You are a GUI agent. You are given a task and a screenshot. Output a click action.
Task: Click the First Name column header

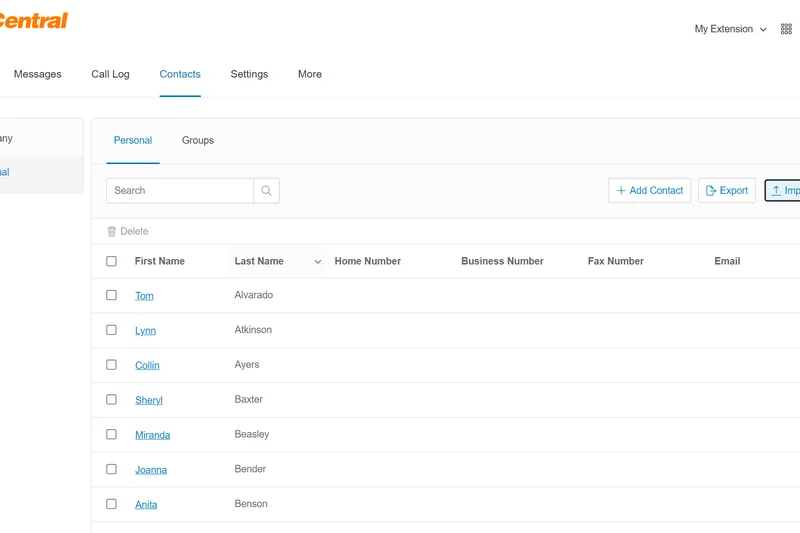pos(160,261)
